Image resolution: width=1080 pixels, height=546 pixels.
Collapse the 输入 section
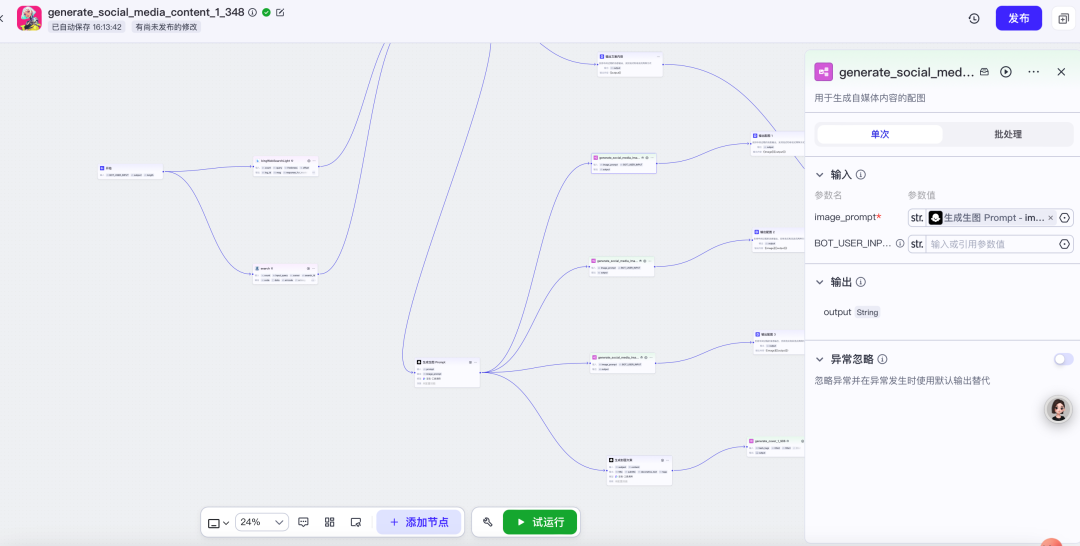click(820, 174)
